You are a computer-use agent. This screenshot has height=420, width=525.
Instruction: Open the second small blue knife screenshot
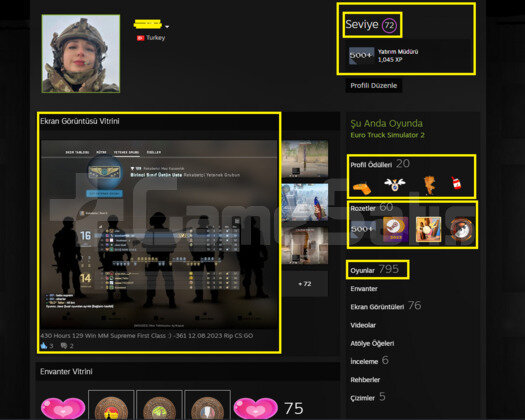pos(305,202)
